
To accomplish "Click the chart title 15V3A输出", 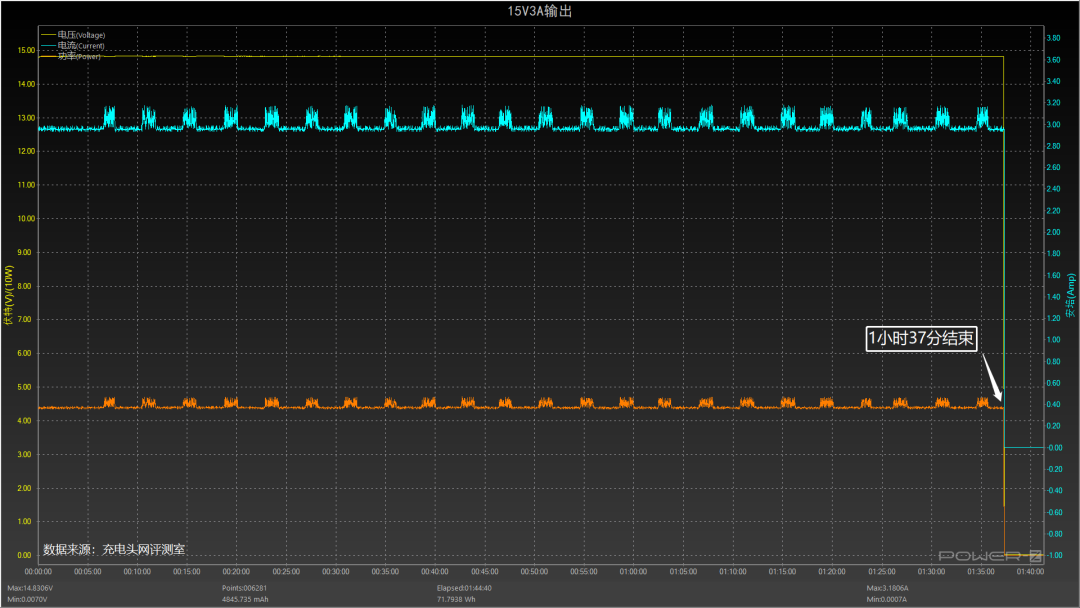I will 540,11.
